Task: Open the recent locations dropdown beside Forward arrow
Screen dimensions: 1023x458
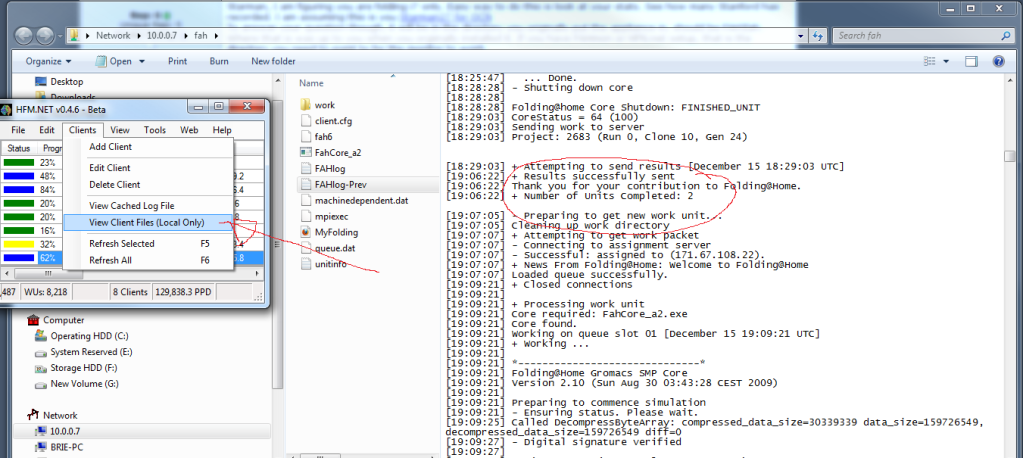Action: coord(60,36)
